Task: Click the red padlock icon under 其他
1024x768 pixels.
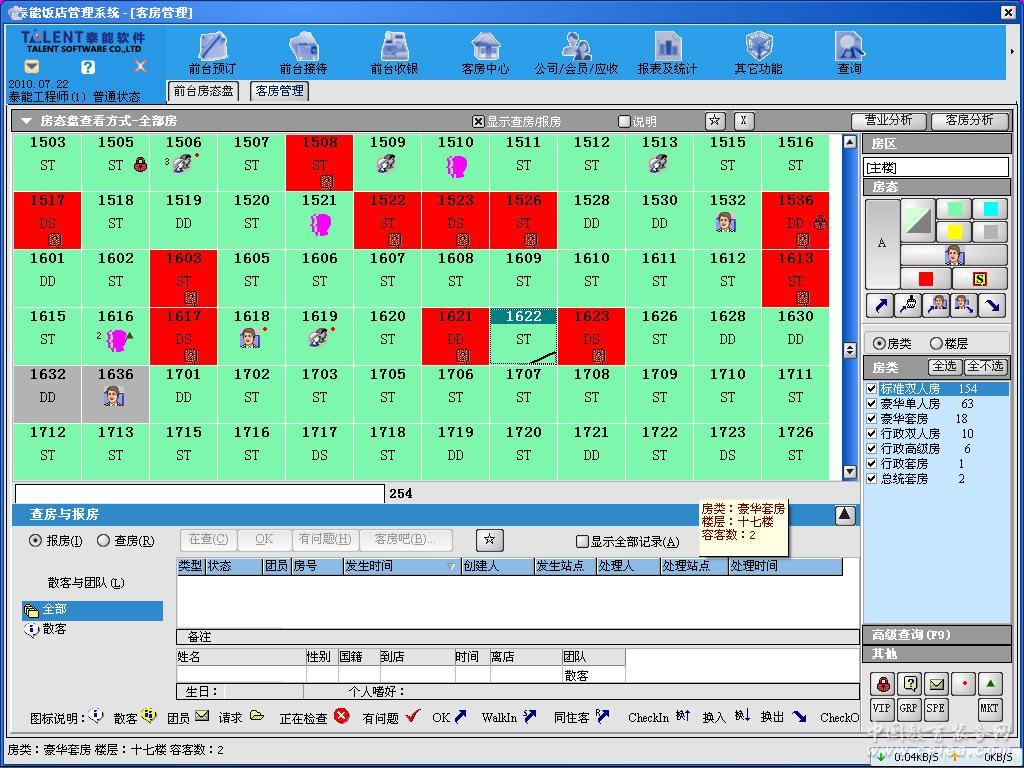Action: pos(882,684)
